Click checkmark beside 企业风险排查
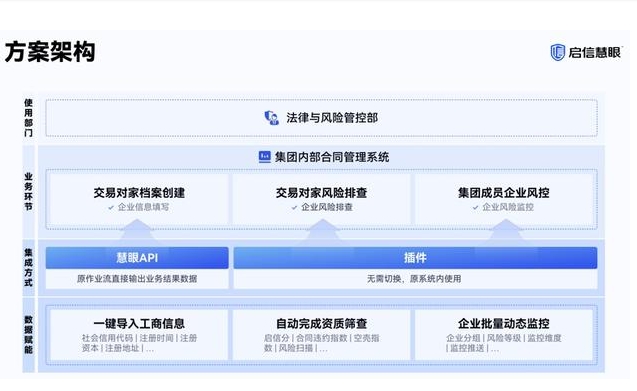The image size is (637, 391). pyautogui.click(x=294, y=208)
